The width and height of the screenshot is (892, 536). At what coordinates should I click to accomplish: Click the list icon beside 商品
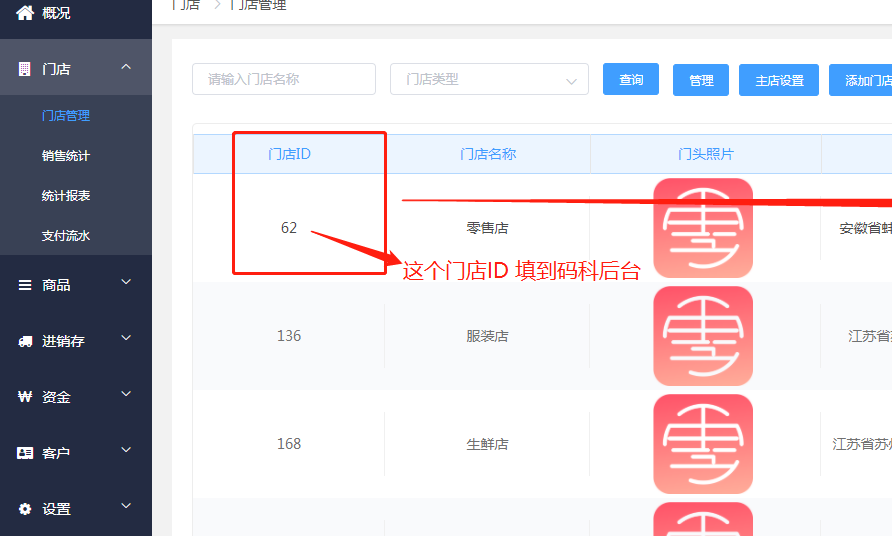[x=25, y=285]
